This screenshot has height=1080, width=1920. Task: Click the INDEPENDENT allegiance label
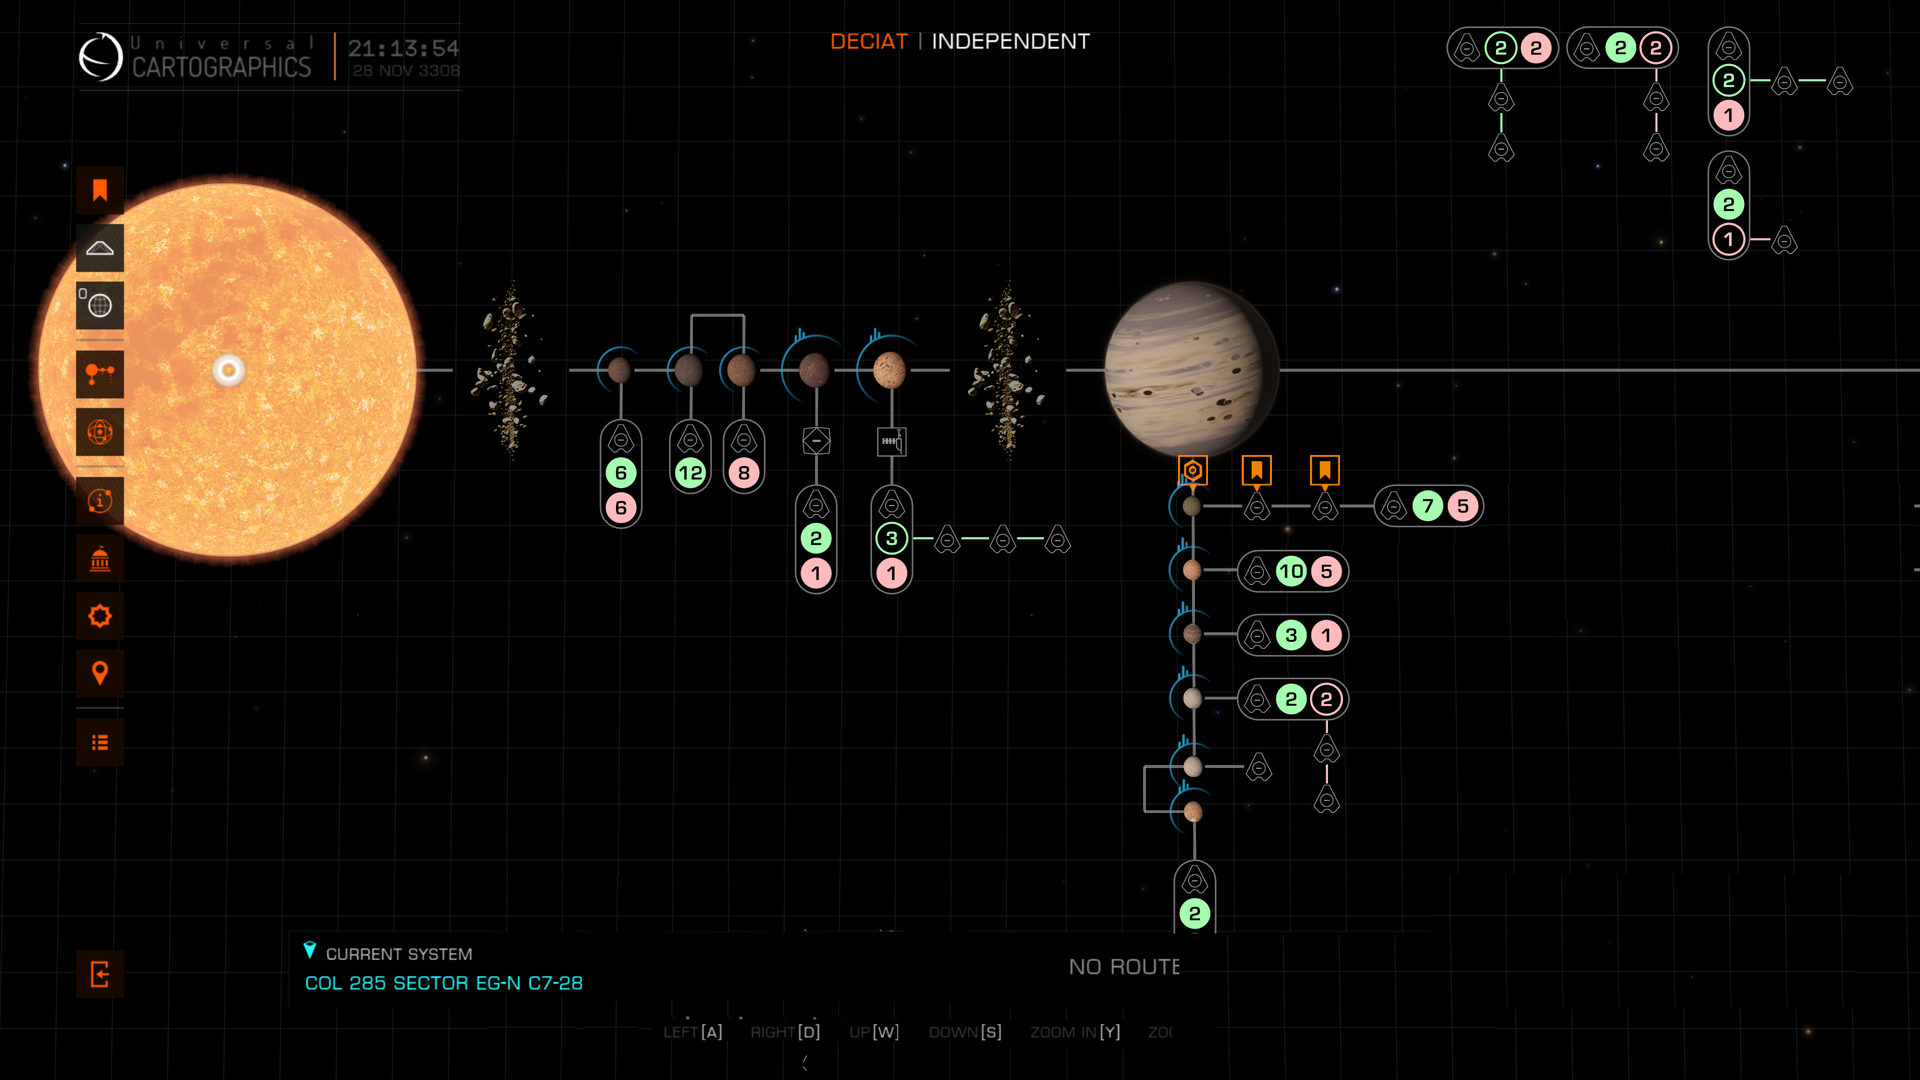point(1011,41)
